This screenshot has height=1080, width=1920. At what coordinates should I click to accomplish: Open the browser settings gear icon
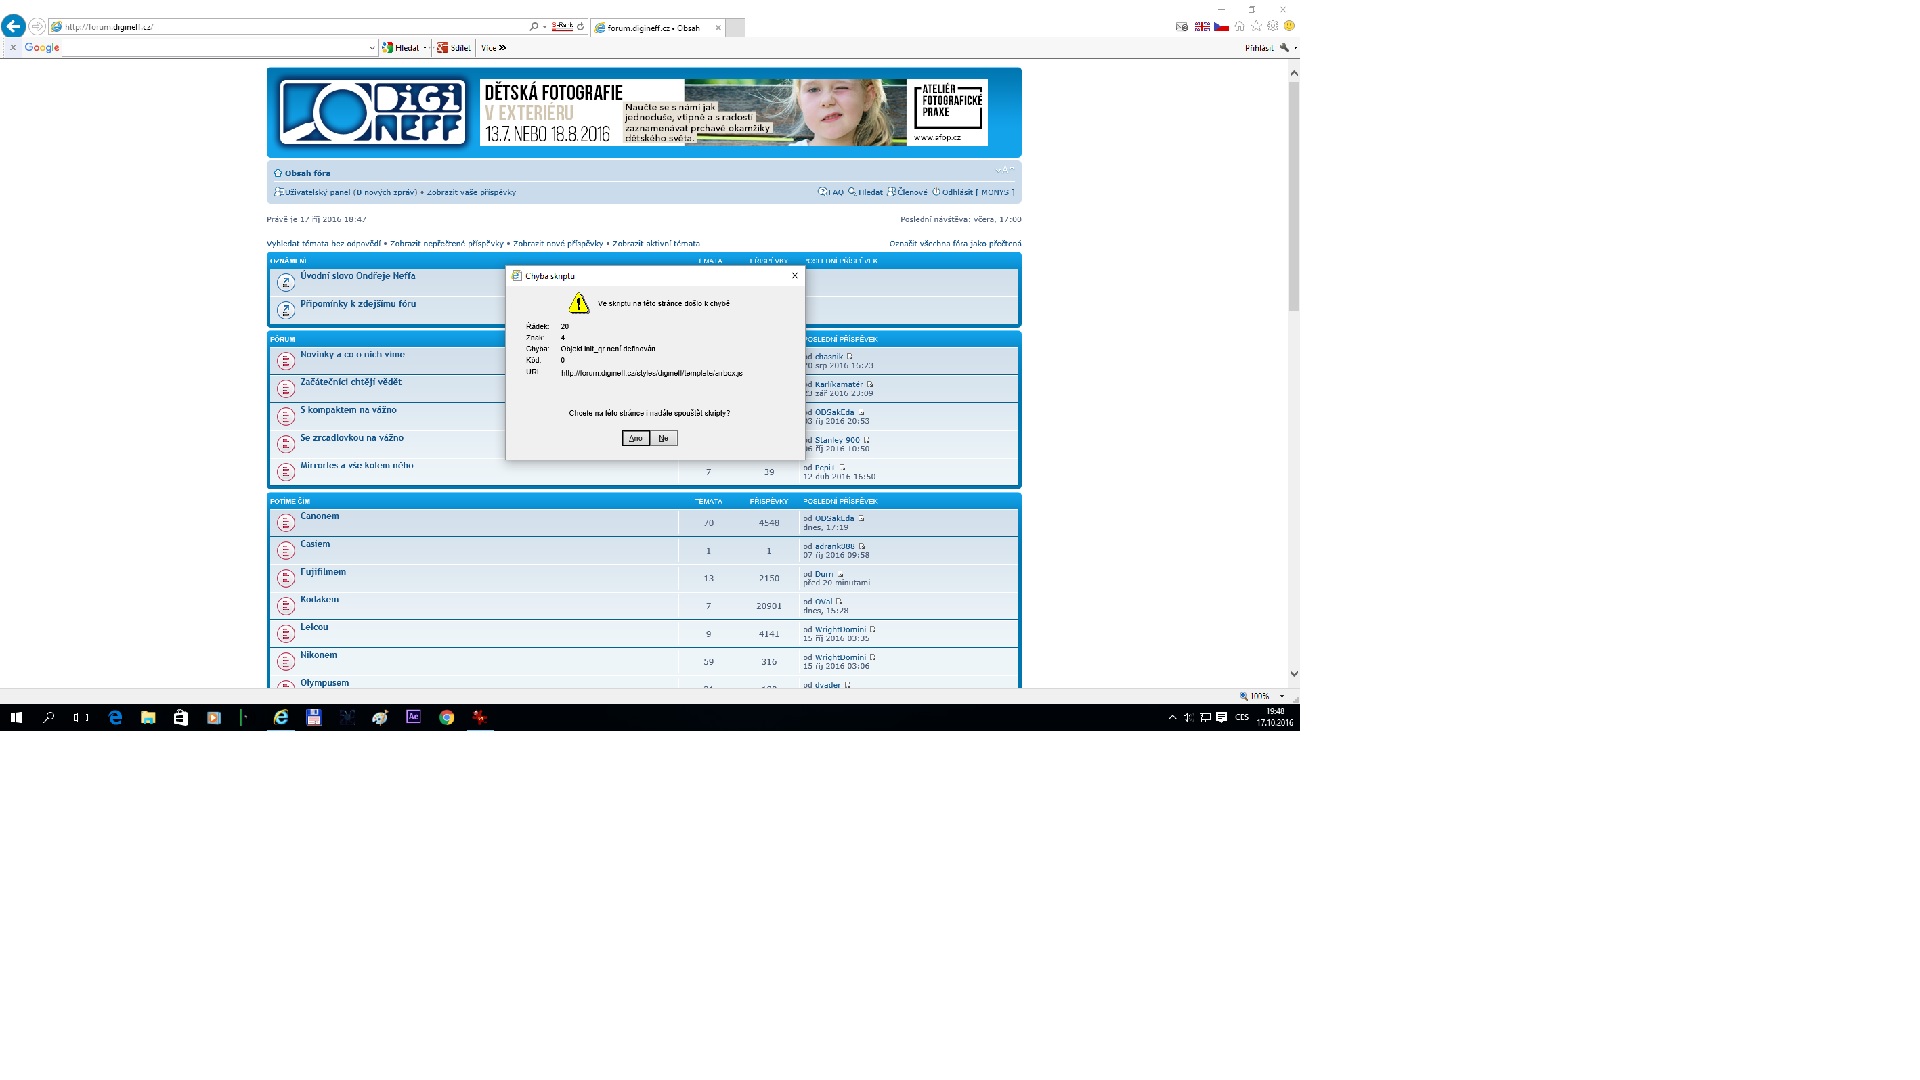tap(1272, 27)
